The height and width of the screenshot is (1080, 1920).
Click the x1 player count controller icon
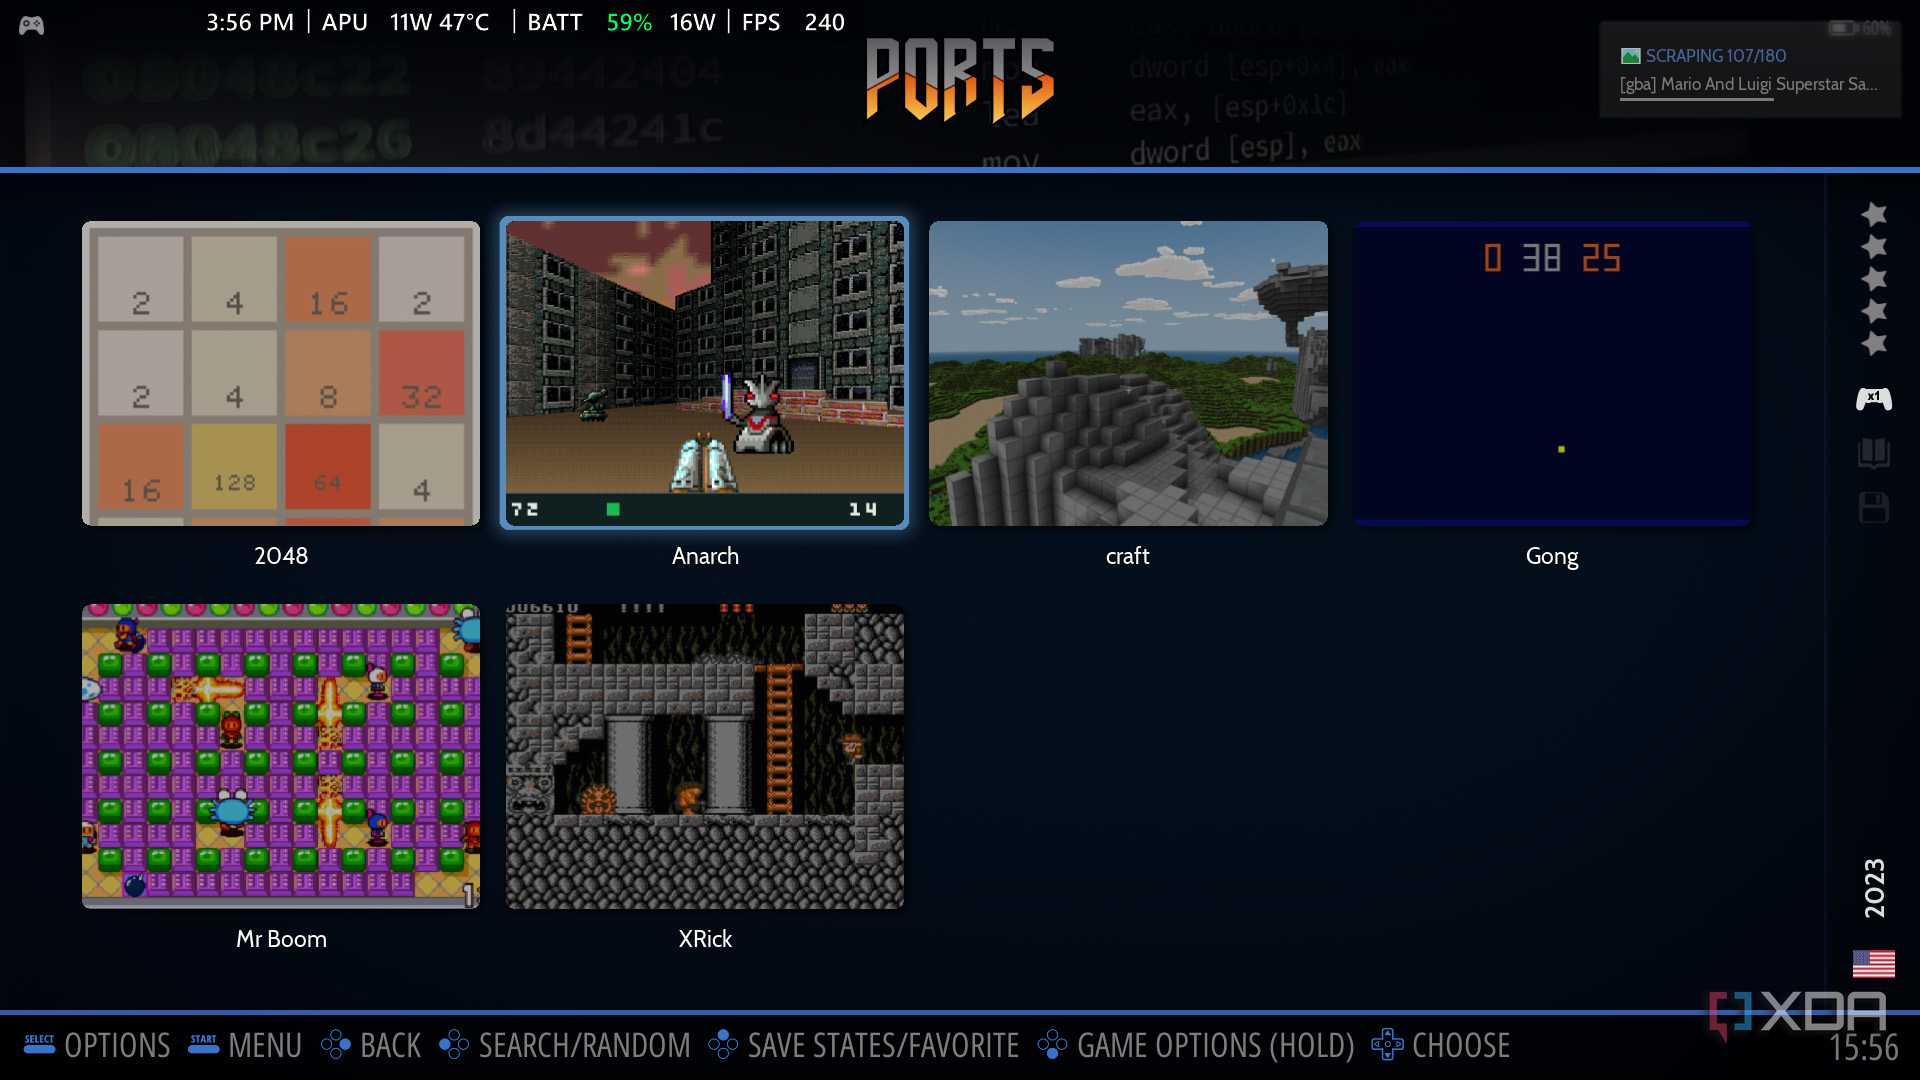point(1873,399)
